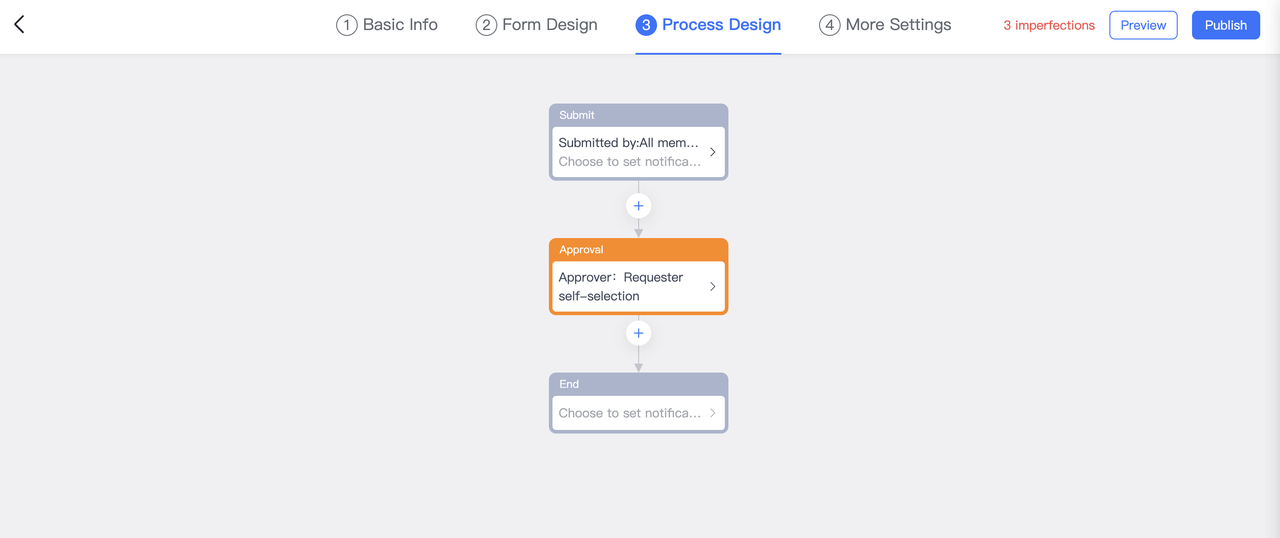Screen dimensions: 1280x538
Task: Click the step 1 circle for Basic Info
Action: pyautogui.click(x=346, y=26)
